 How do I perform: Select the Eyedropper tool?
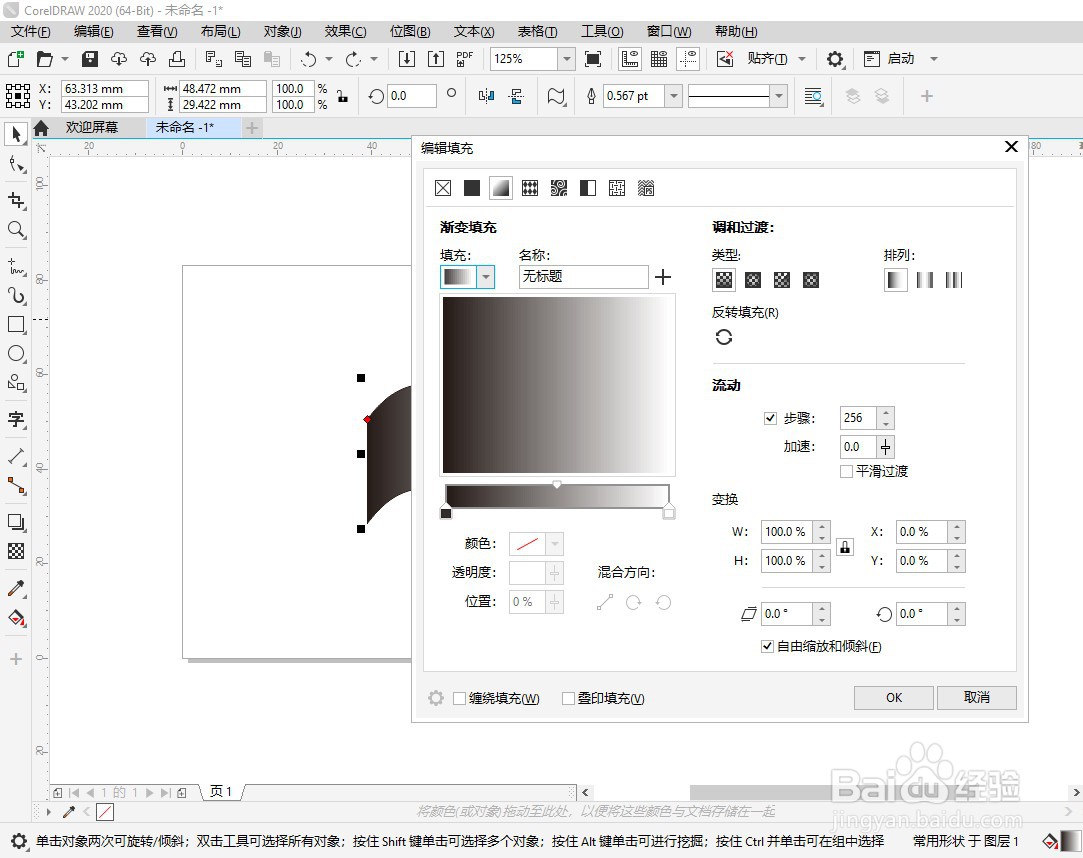[x=16, y=587]
